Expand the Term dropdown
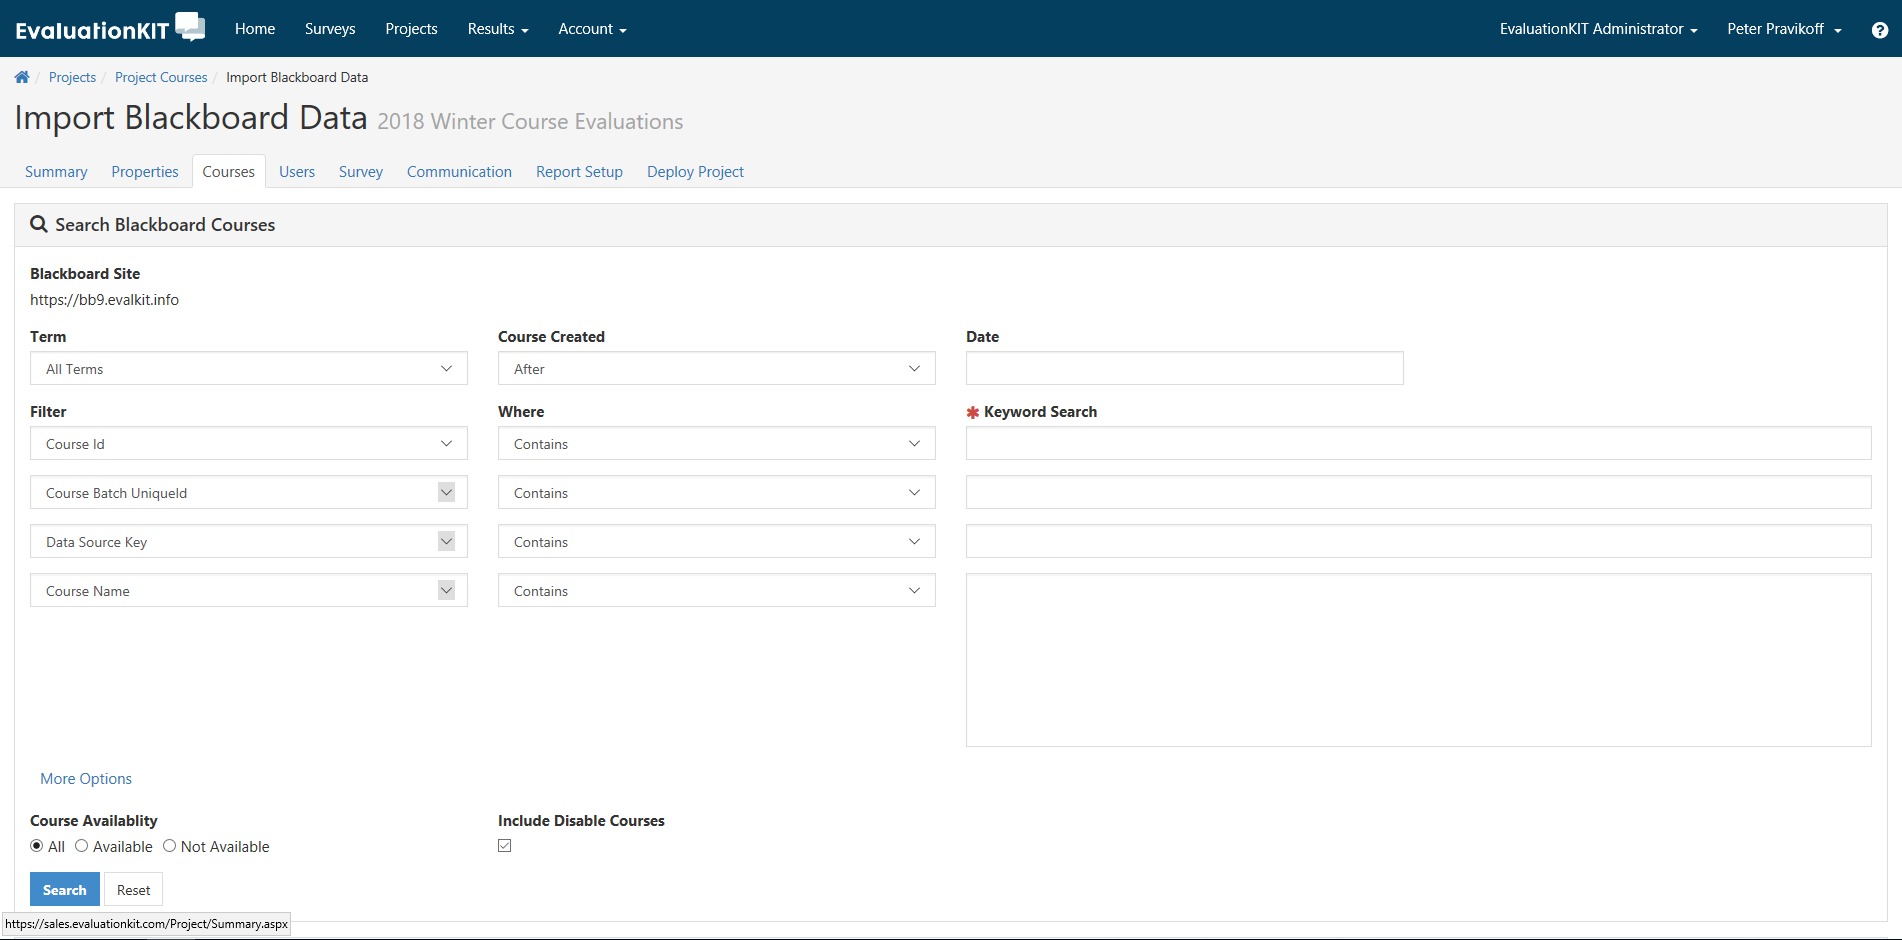 click(x=248, y=369)
